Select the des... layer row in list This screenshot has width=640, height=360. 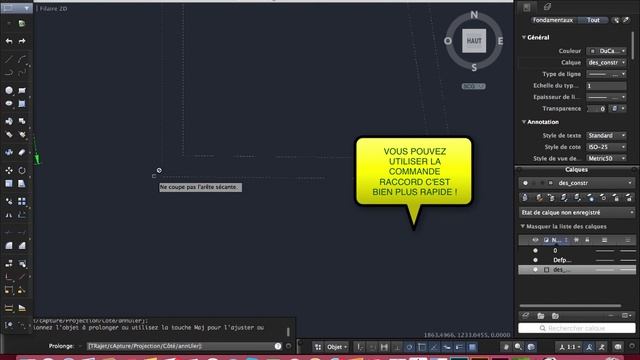577,269
